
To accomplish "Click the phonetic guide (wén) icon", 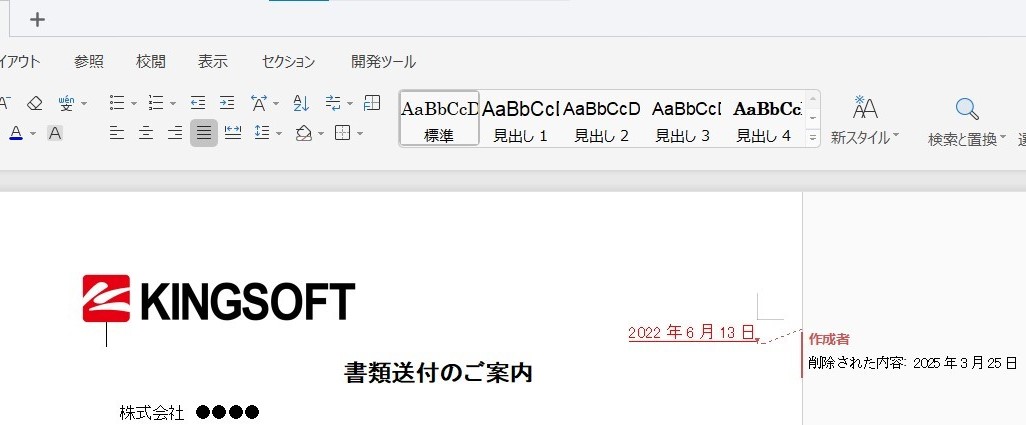I will coord(66,103).
